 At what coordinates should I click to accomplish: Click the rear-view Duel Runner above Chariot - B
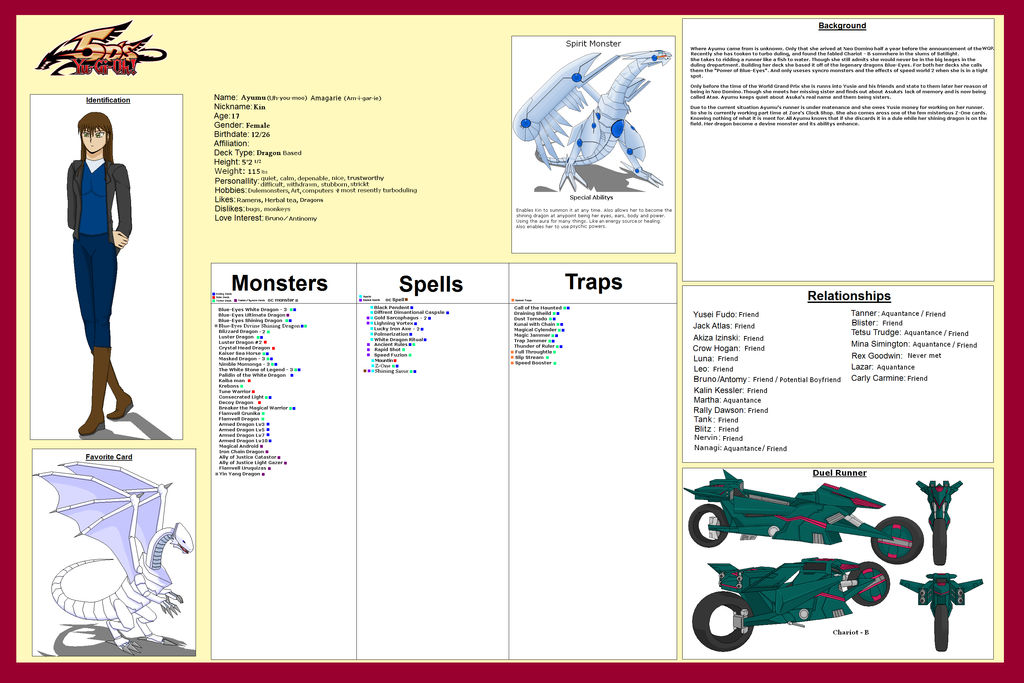pos(940,611)
